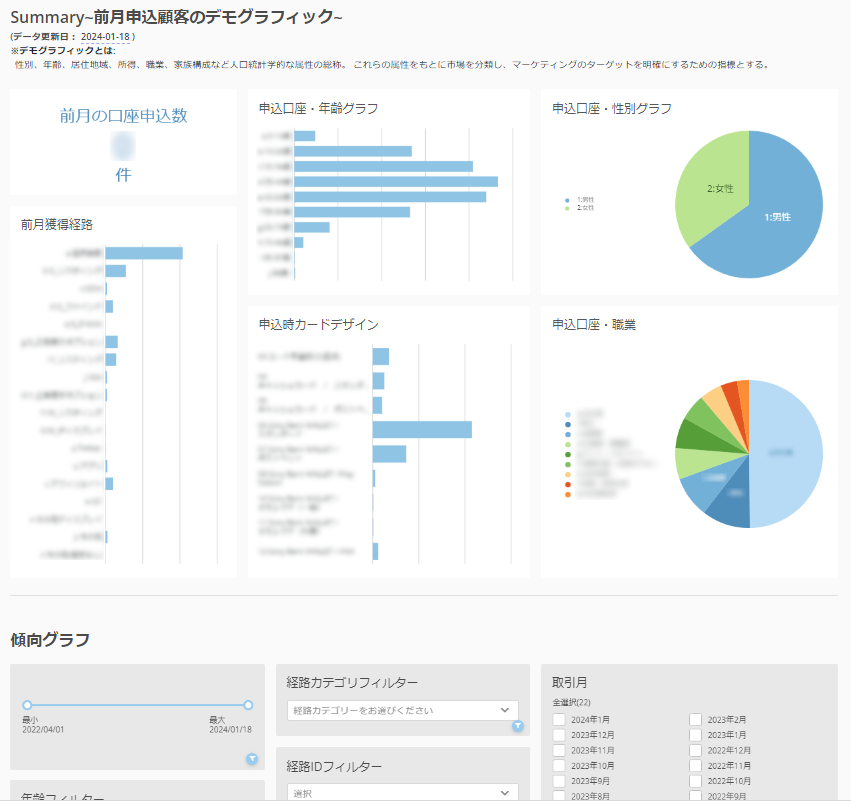The width and height of the screenshot is (851, 801).
Task: Click the 傾向グラフ section heading
Action: click(50, 639)
